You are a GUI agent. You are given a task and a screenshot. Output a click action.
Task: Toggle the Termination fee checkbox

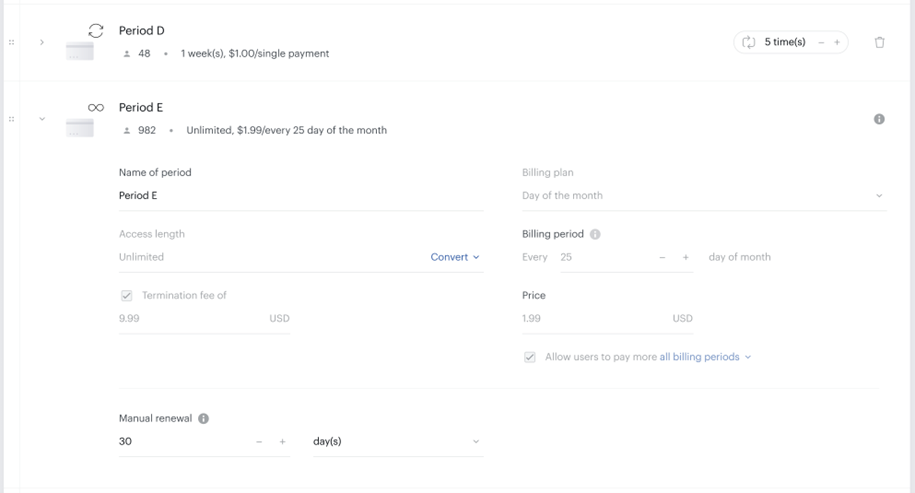pos(127,295)
